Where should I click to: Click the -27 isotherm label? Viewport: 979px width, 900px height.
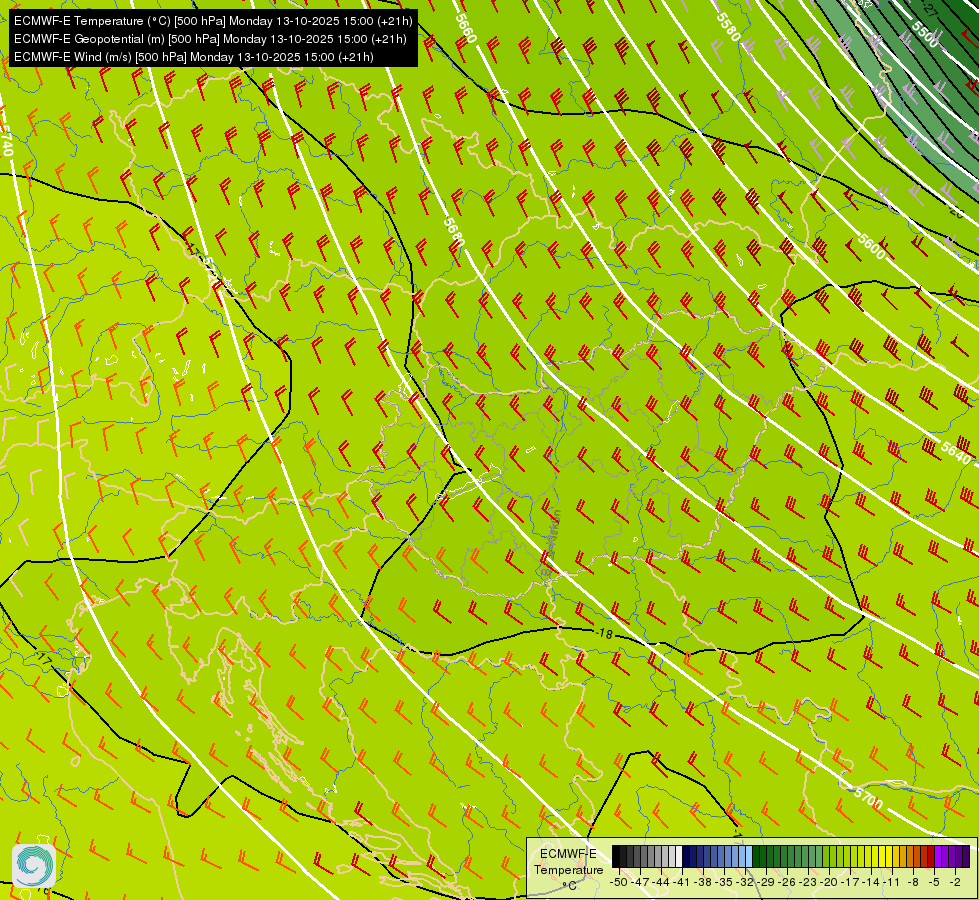[x=930, y=10]
